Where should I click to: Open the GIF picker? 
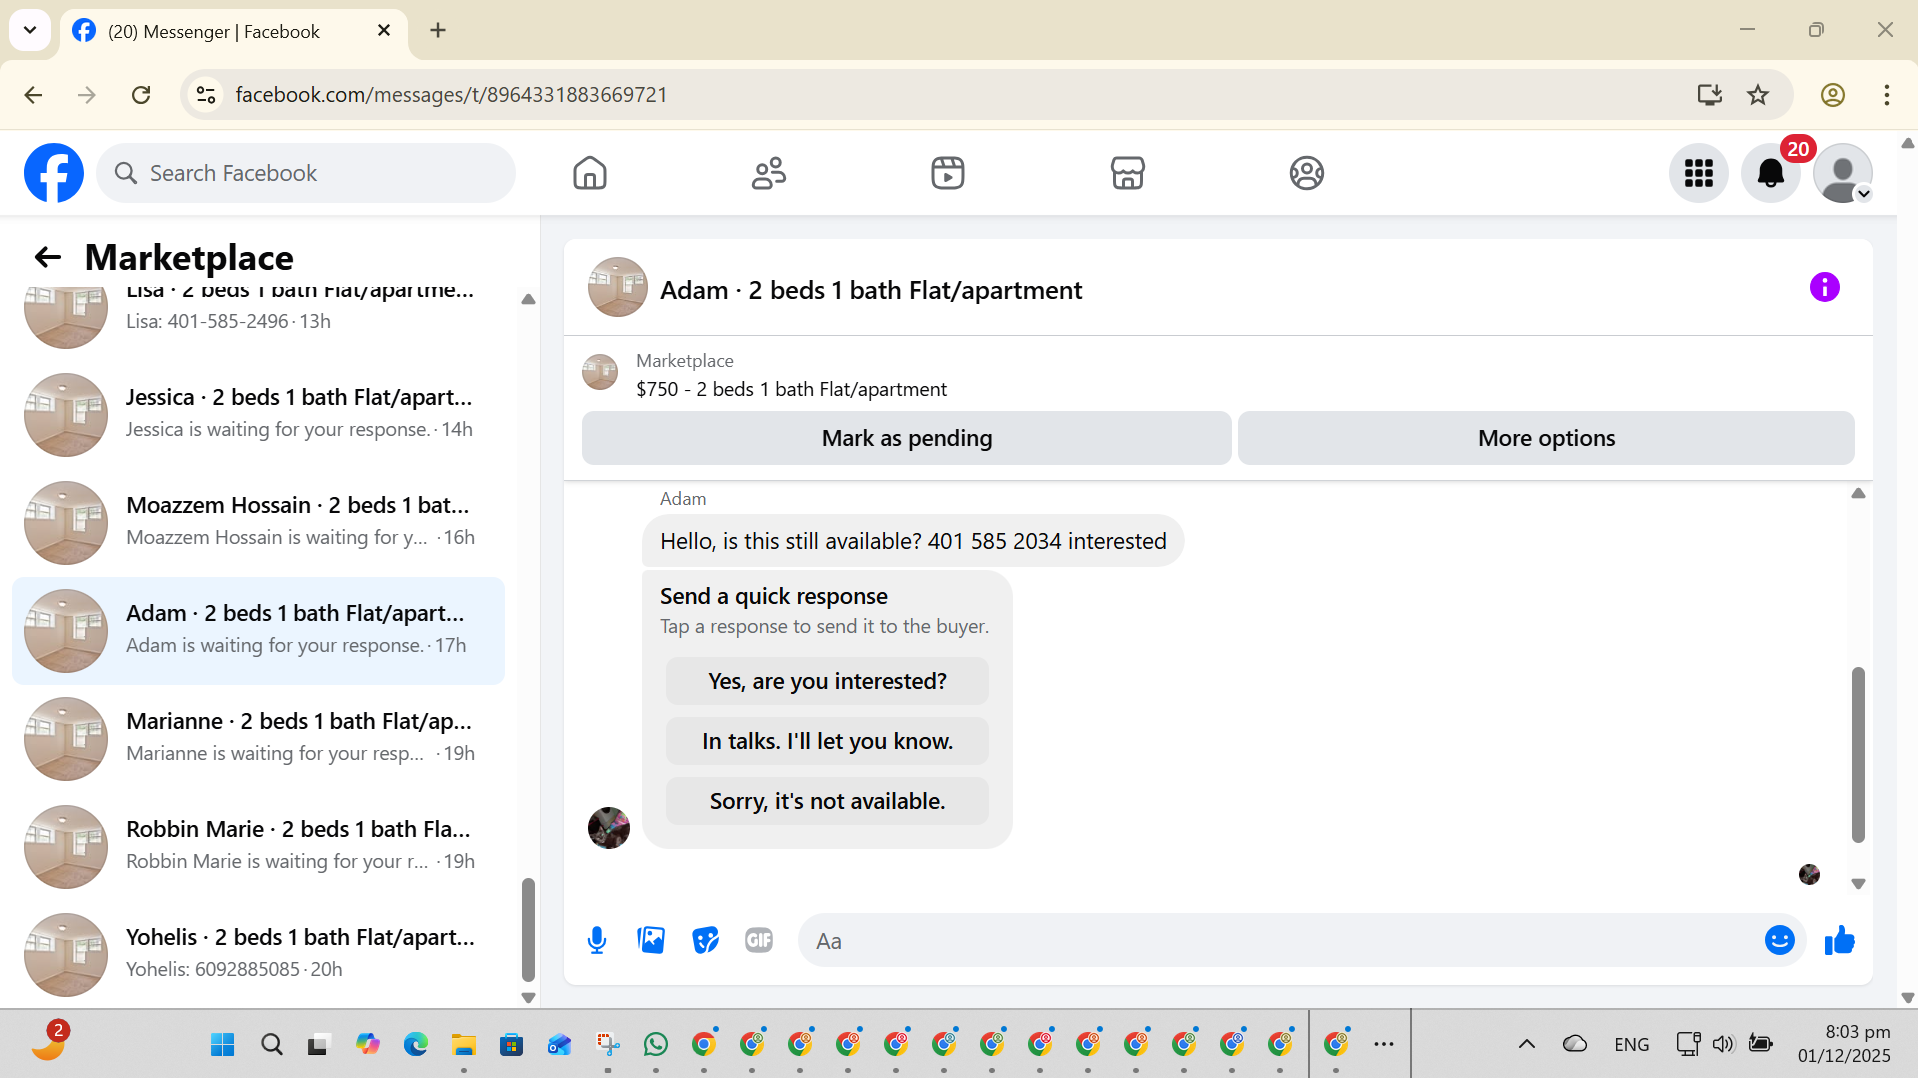pyautogui.click(x=759, y=940)
